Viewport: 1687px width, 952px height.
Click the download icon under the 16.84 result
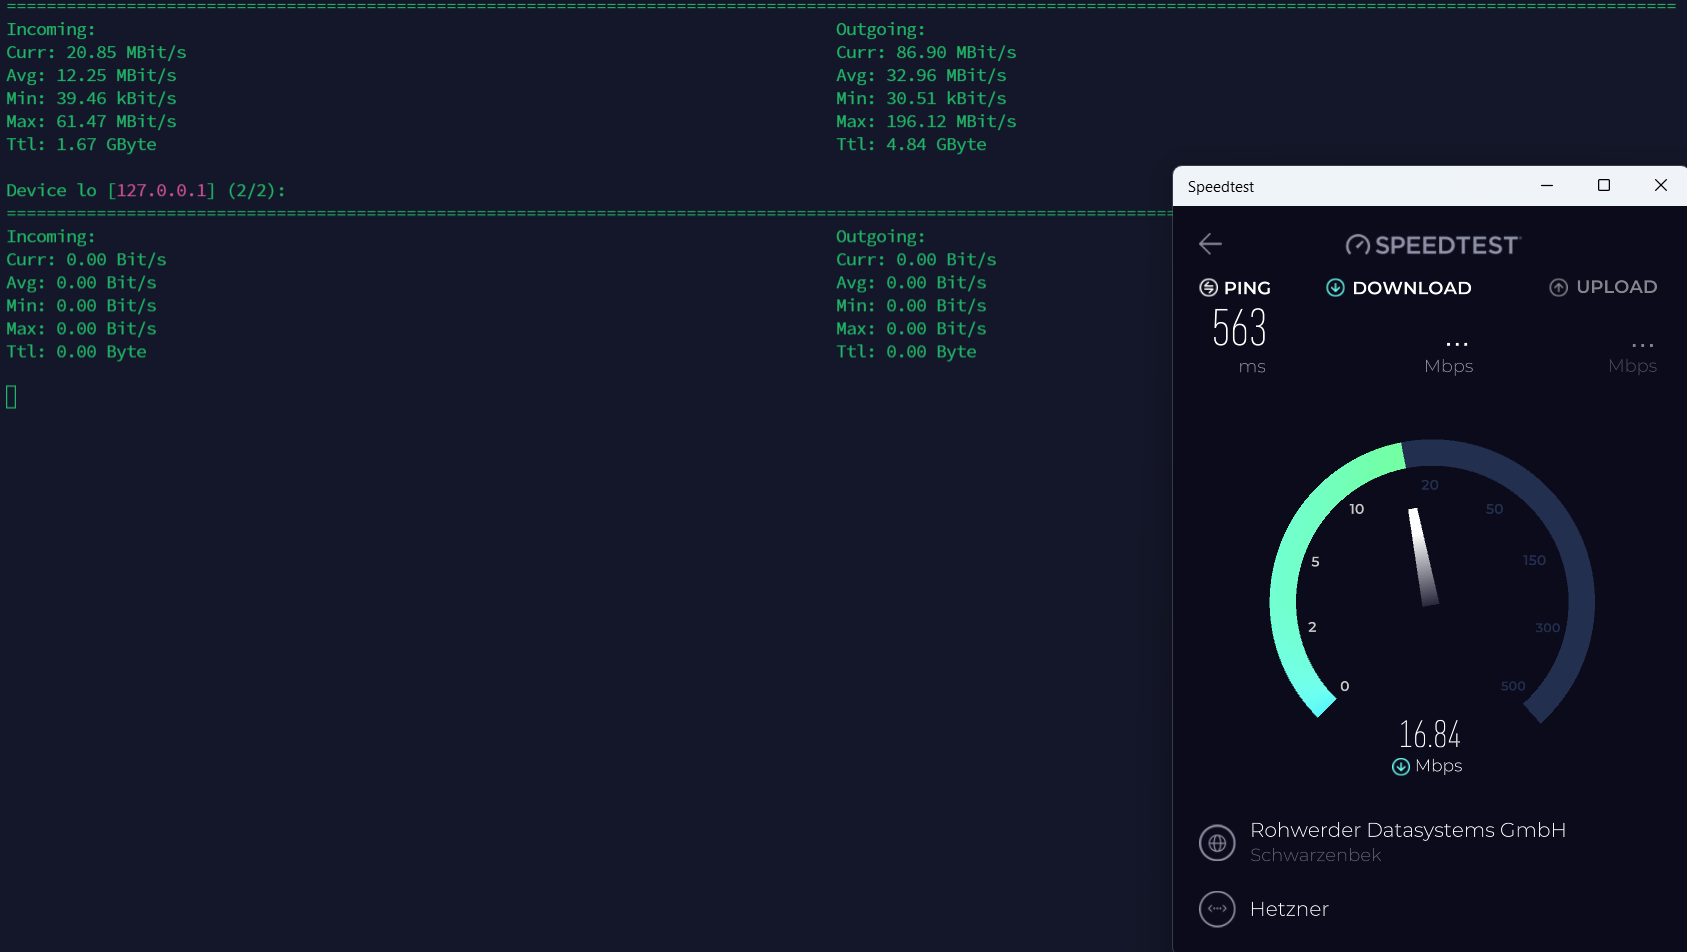(1399, 767)
